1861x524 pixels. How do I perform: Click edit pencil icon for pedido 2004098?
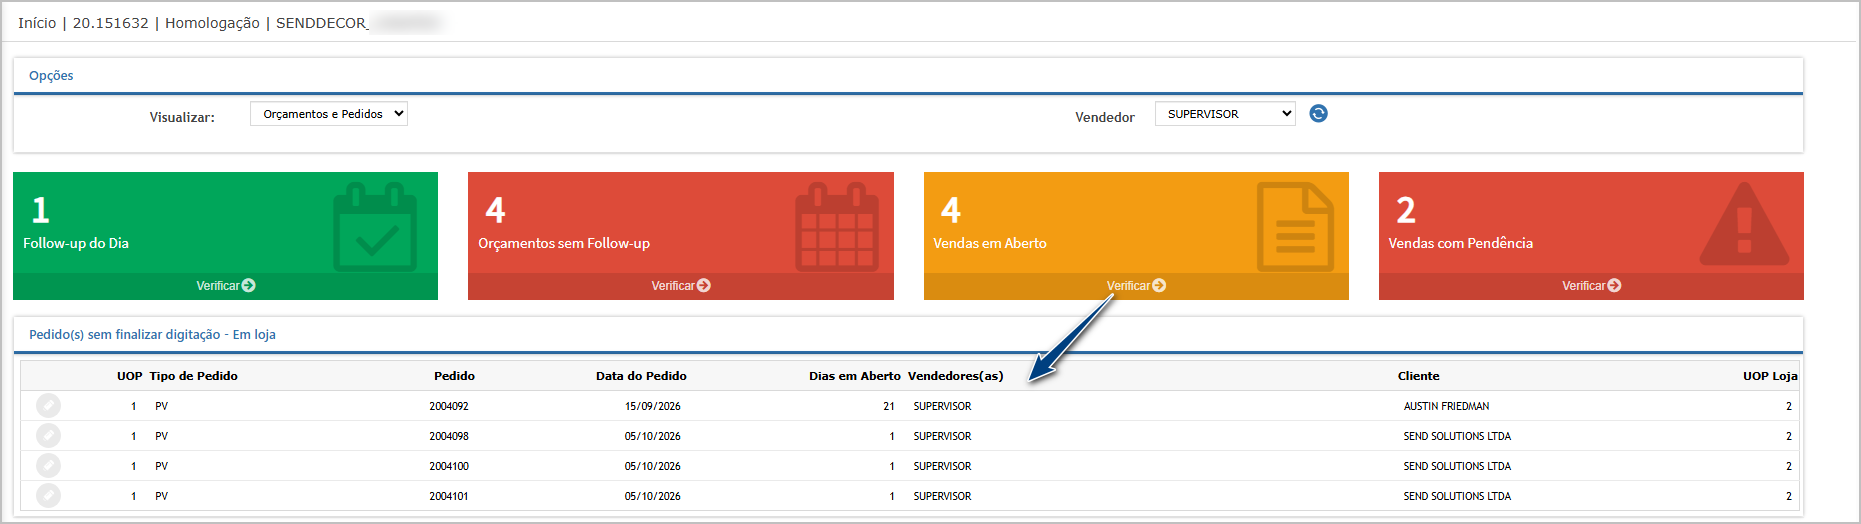[48, 436]
